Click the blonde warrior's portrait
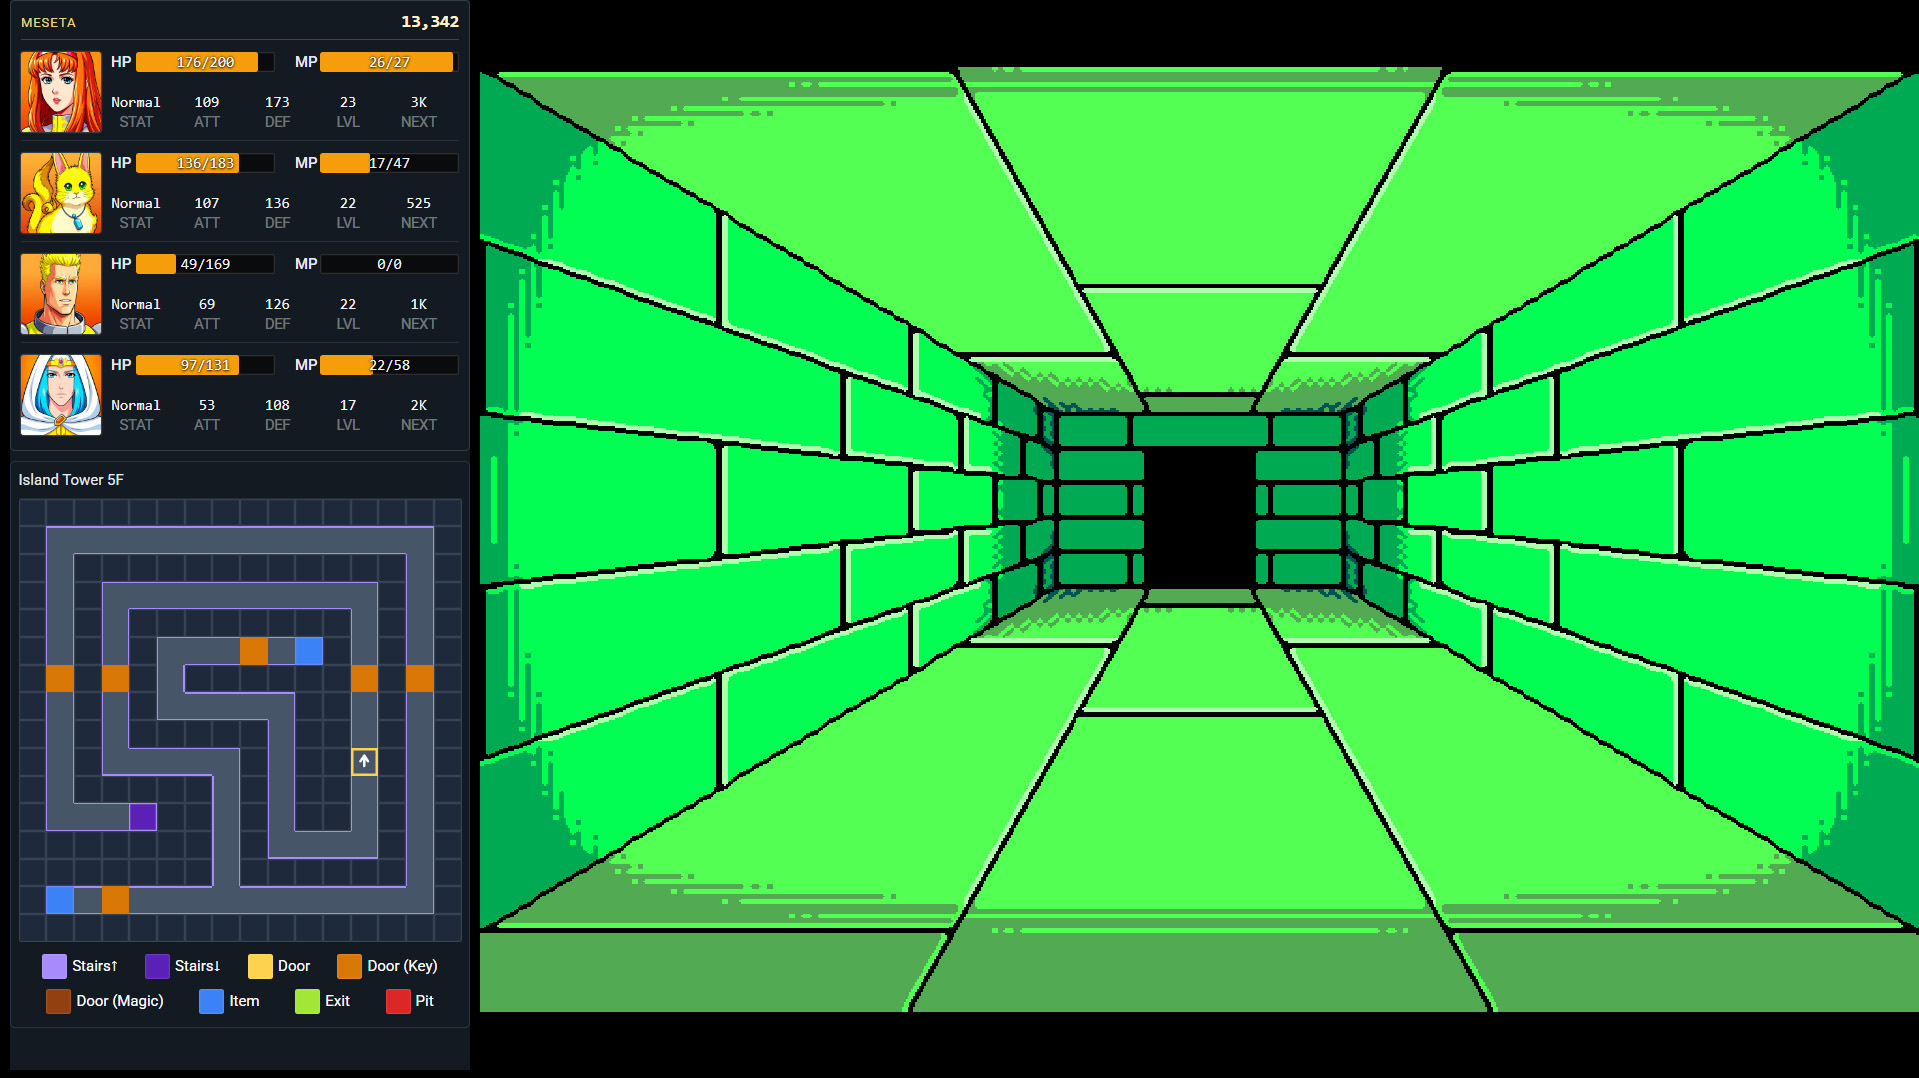Viewport: 1919px width, 1078px height. tap(60, 294)
